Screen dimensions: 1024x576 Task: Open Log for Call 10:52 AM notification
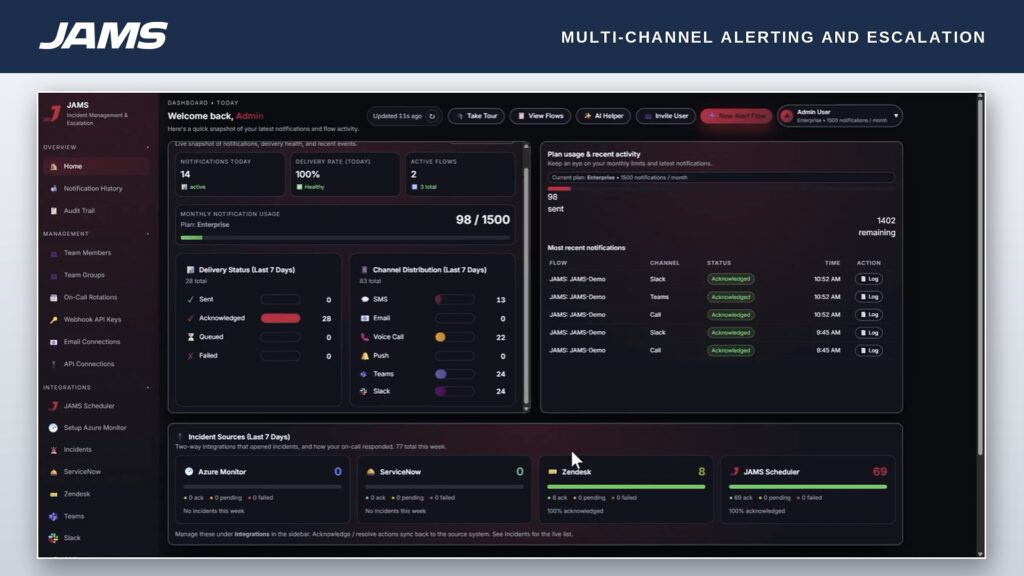pos(869,315)
